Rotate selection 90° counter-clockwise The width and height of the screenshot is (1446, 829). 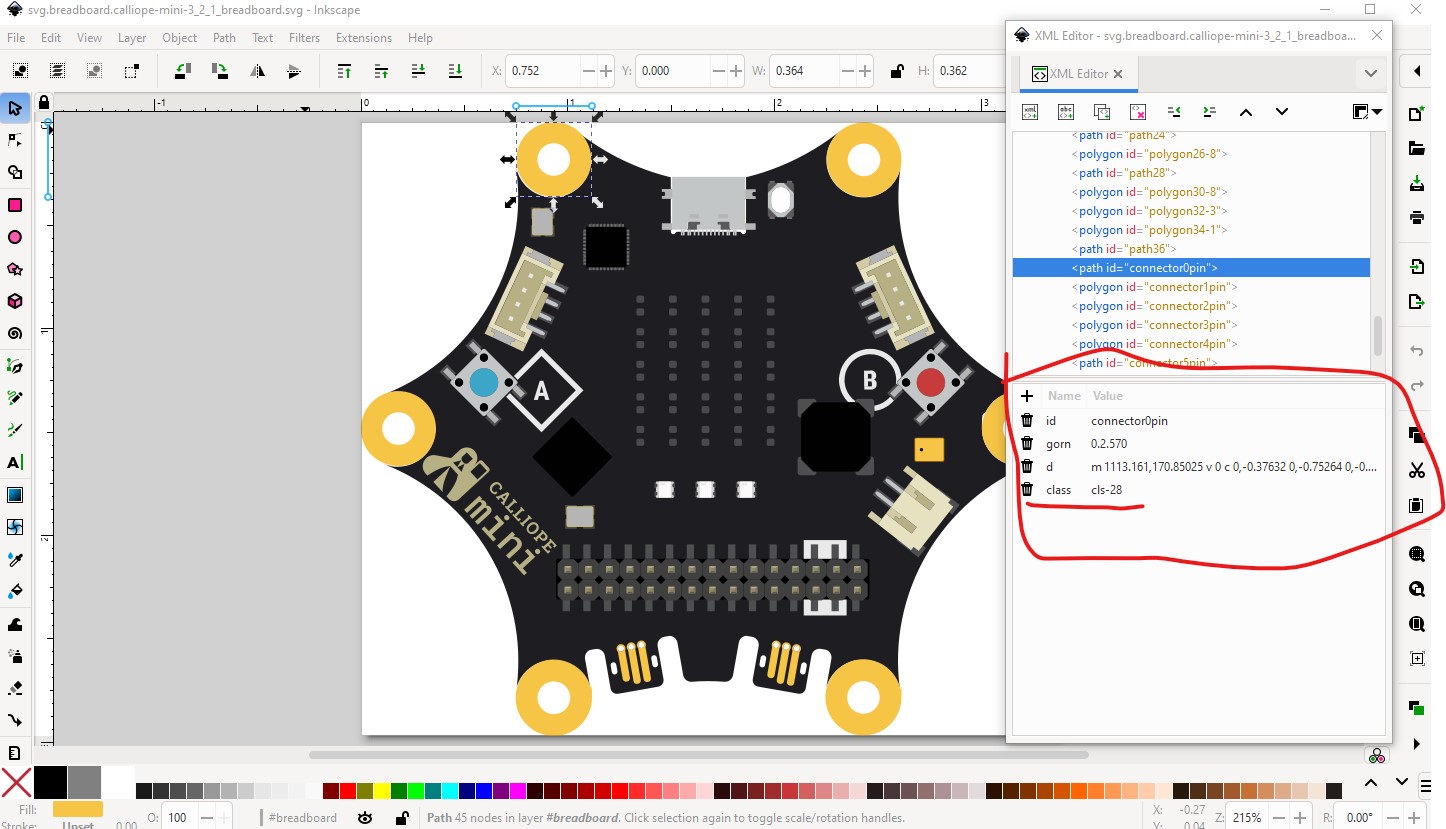pyautogui.click(x=182, y=71)
